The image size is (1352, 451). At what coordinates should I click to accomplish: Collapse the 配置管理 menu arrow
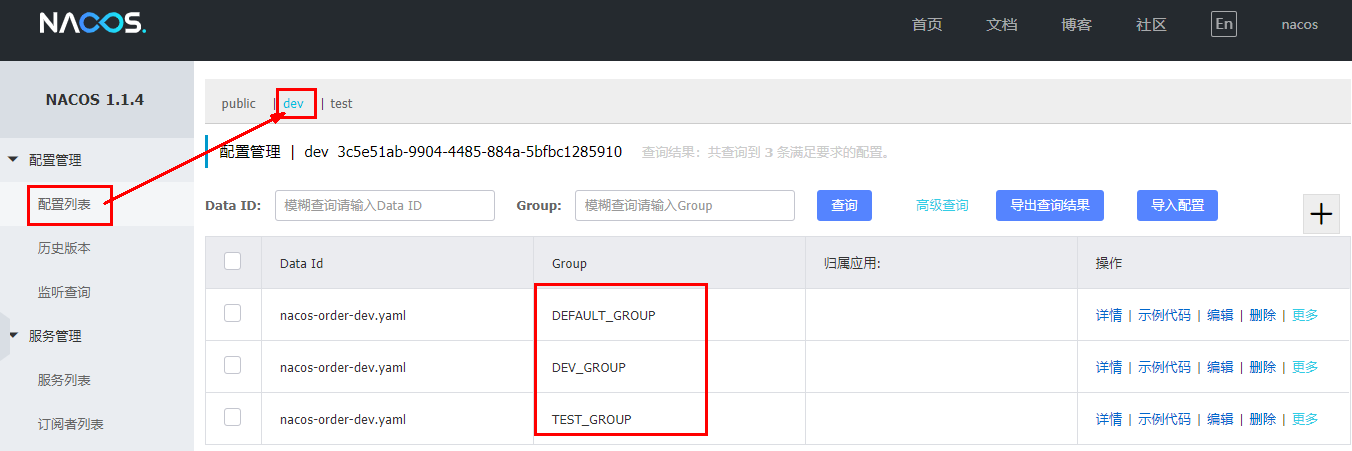tap(14, 159)
